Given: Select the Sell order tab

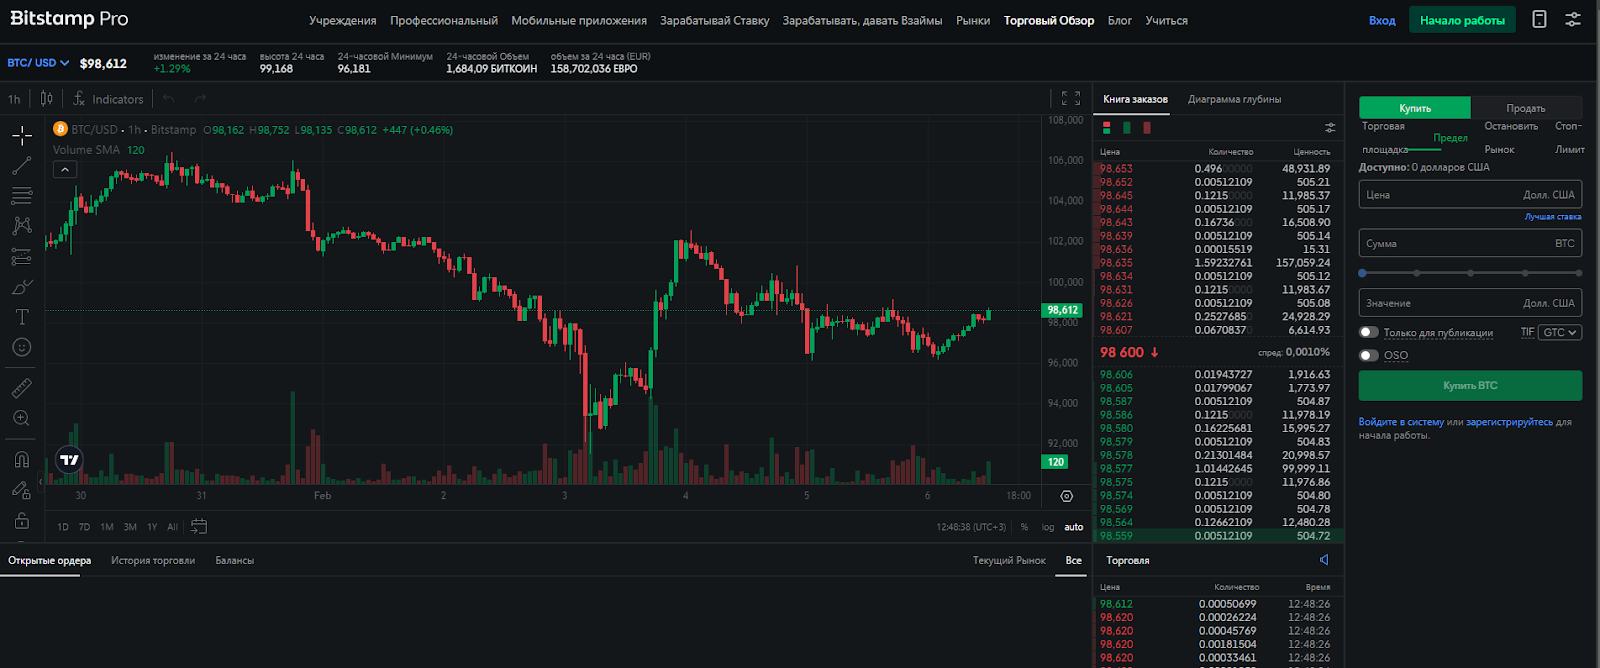Looking at the screenshot, I should (1526, 108).
